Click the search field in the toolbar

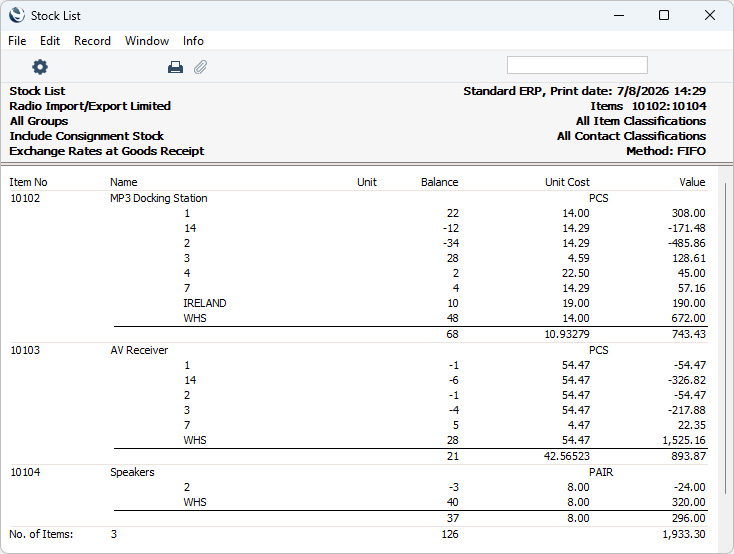577,65
